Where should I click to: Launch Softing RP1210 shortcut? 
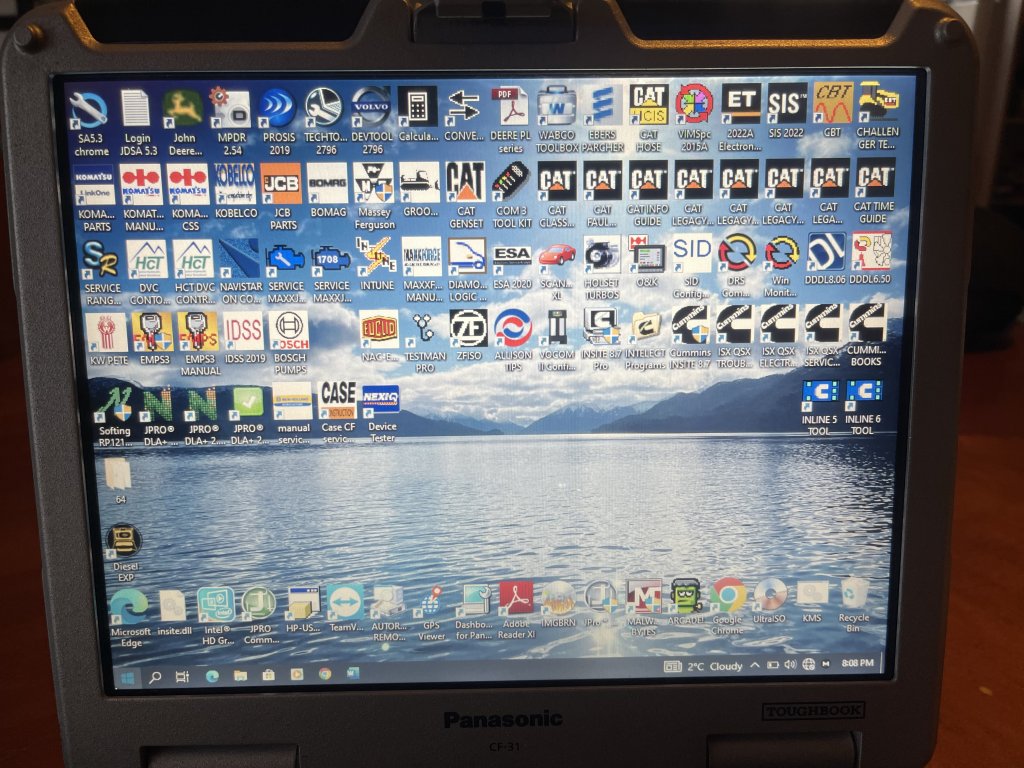(x=114, y=406)
